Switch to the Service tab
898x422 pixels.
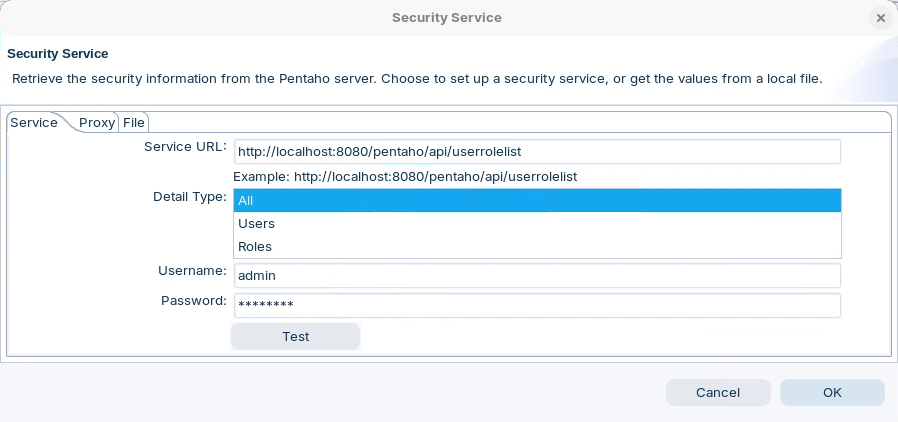(34, 123)
